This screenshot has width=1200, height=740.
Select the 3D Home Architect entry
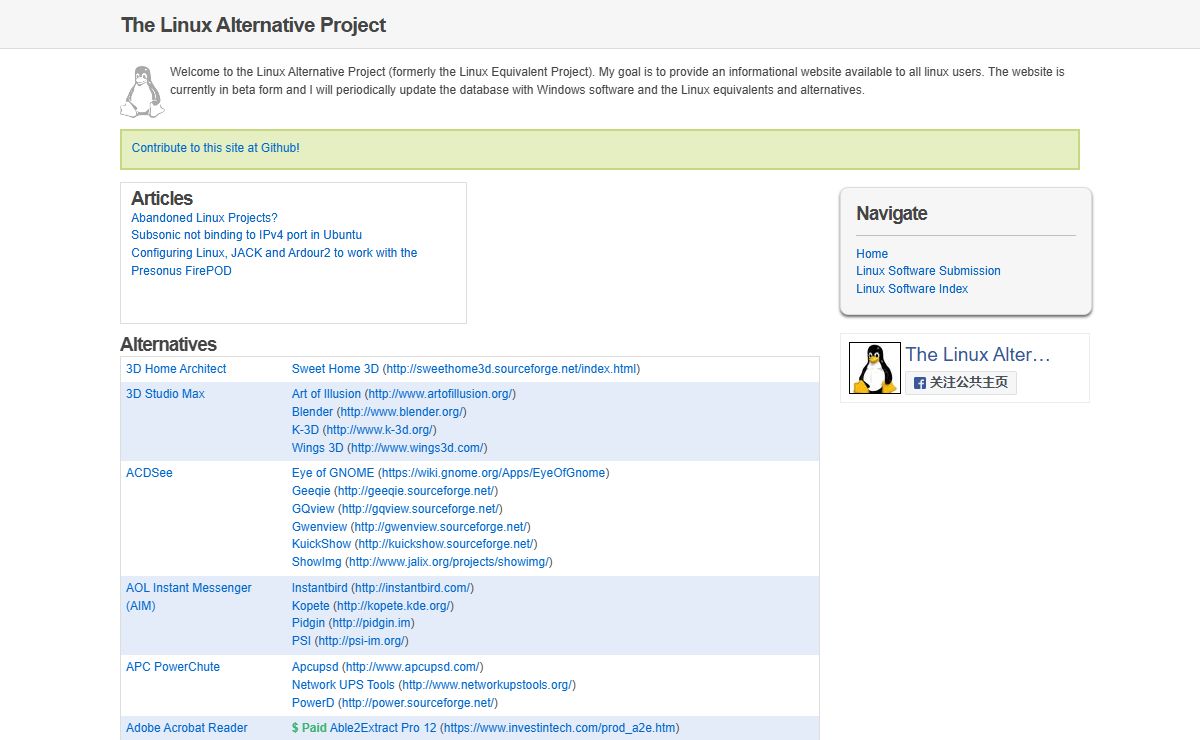coord(176,369)
